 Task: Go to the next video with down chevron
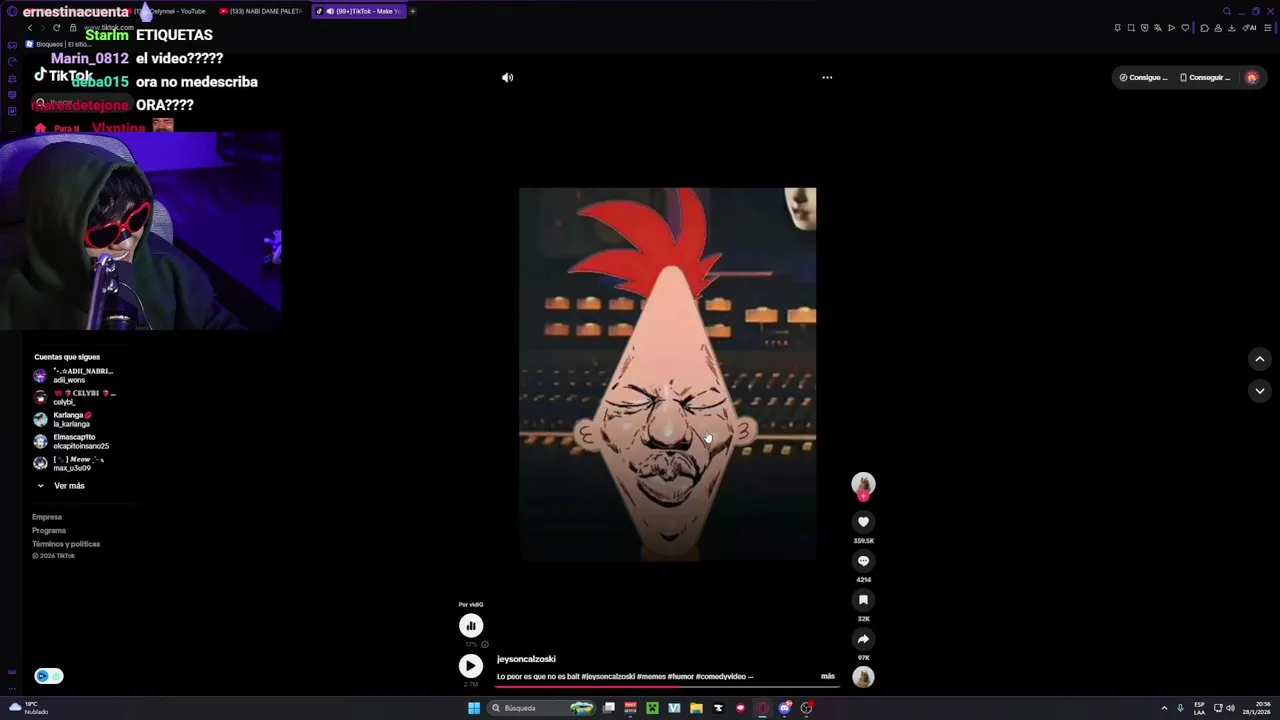coord(1260,391)
